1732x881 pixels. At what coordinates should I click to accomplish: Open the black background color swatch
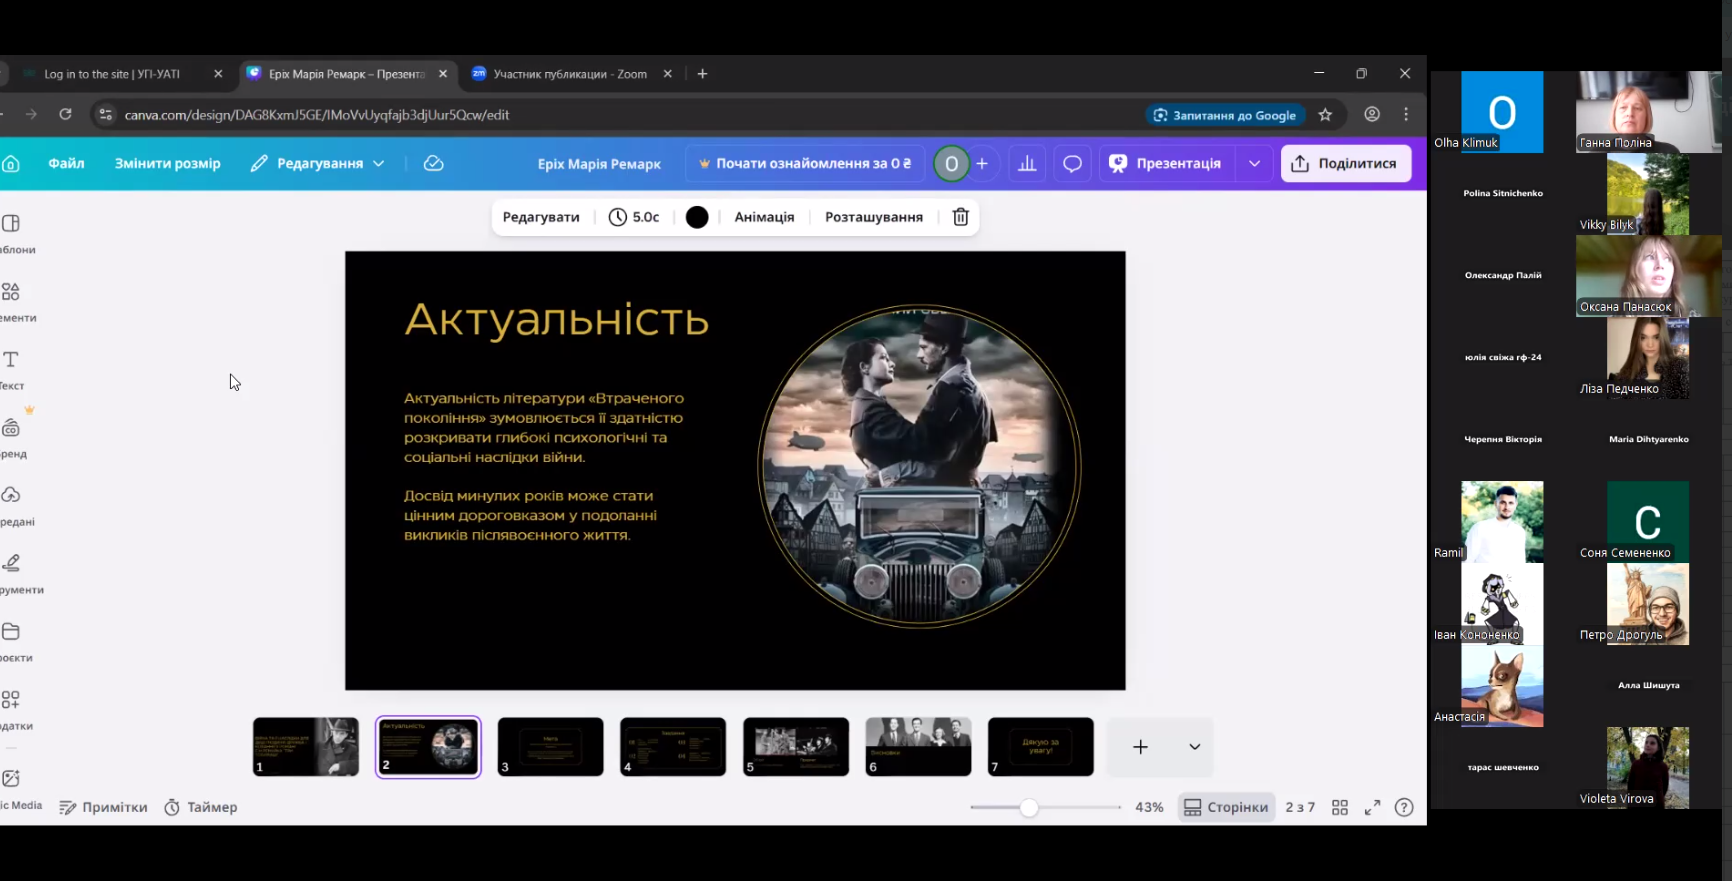click(697, 217)
